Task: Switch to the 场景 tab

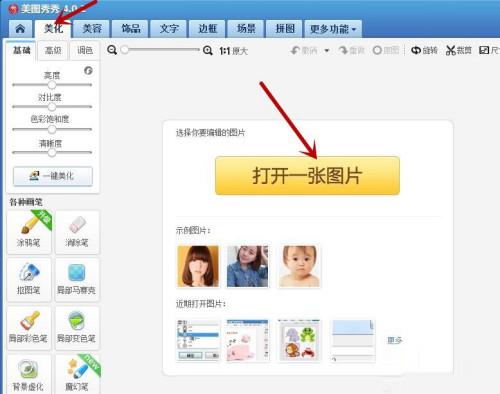Action: (x=246, y=29)
